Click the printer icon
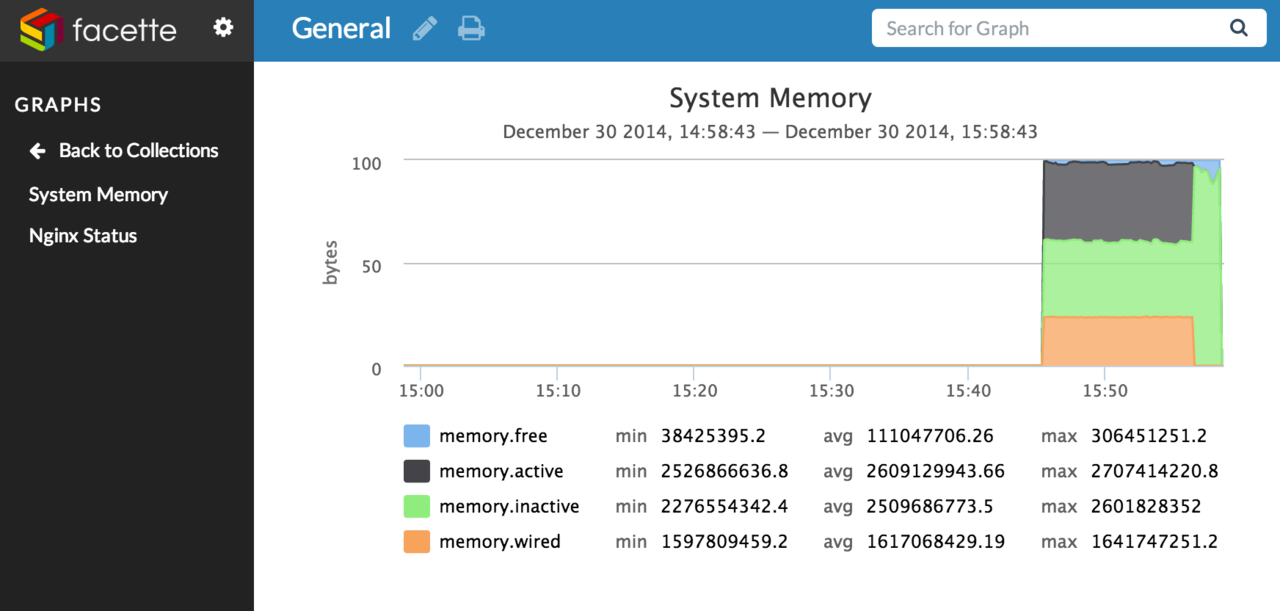The image size is (1280, 611). pos(471,29)
